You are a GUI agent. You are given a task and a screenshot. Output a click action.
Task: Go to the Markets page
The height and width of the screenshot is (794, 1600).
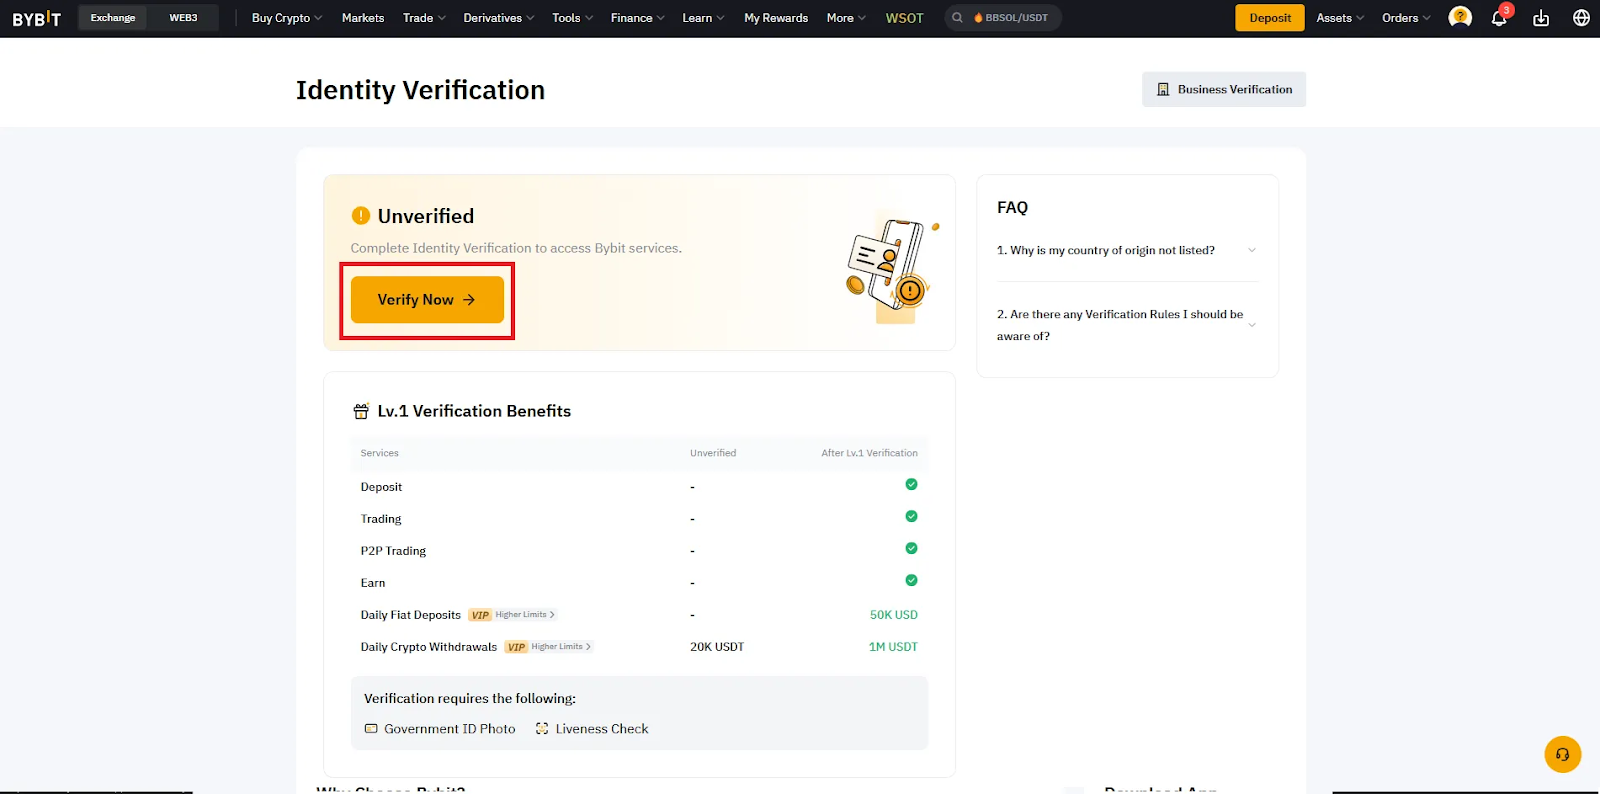tap(363, 18)
